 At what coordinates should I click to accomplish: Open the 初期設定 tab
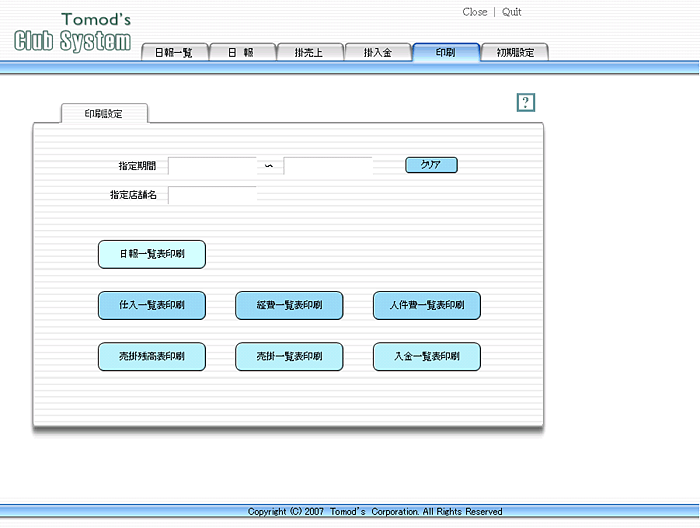coord(514,53)
